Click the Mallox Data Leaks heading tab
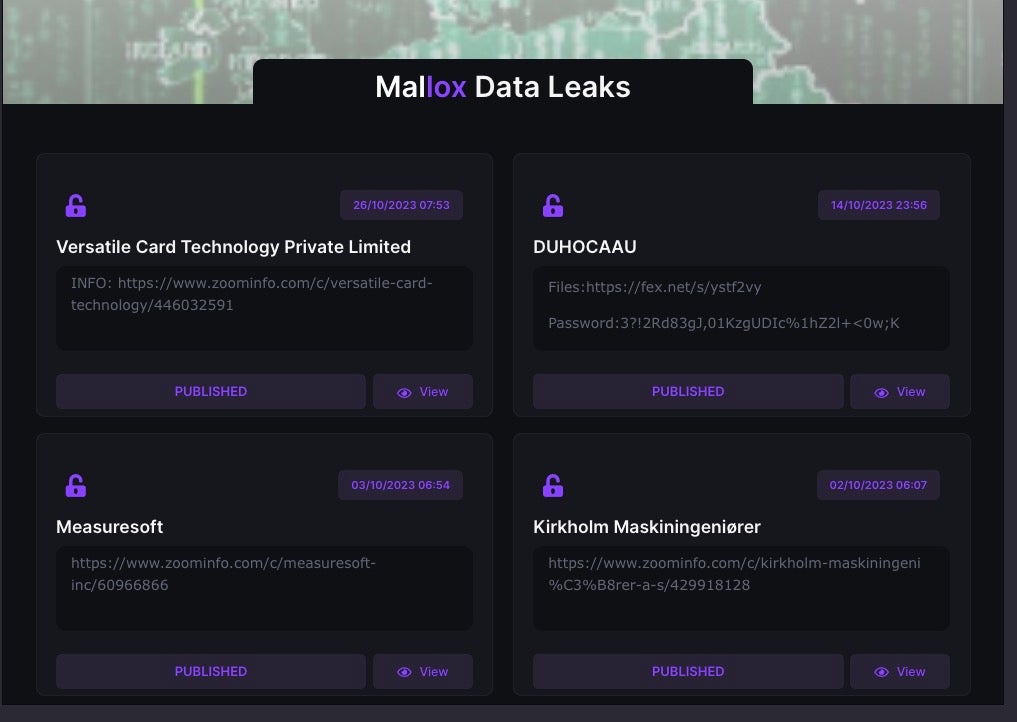The image size is (1017, 722). [502, 87]
